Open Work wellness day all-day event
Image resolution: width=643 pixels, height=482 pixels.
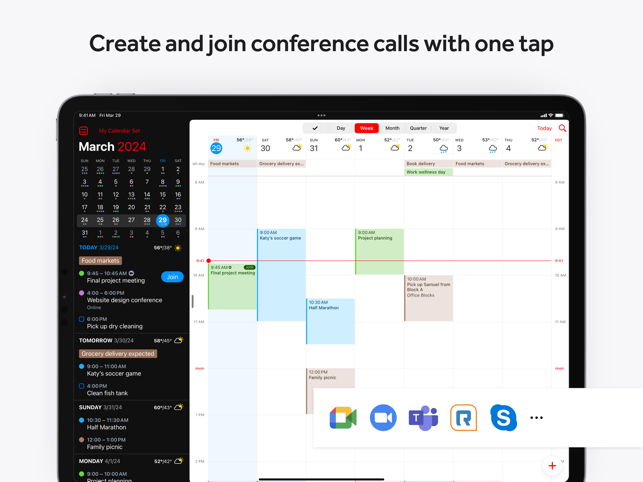click(429, 172)
